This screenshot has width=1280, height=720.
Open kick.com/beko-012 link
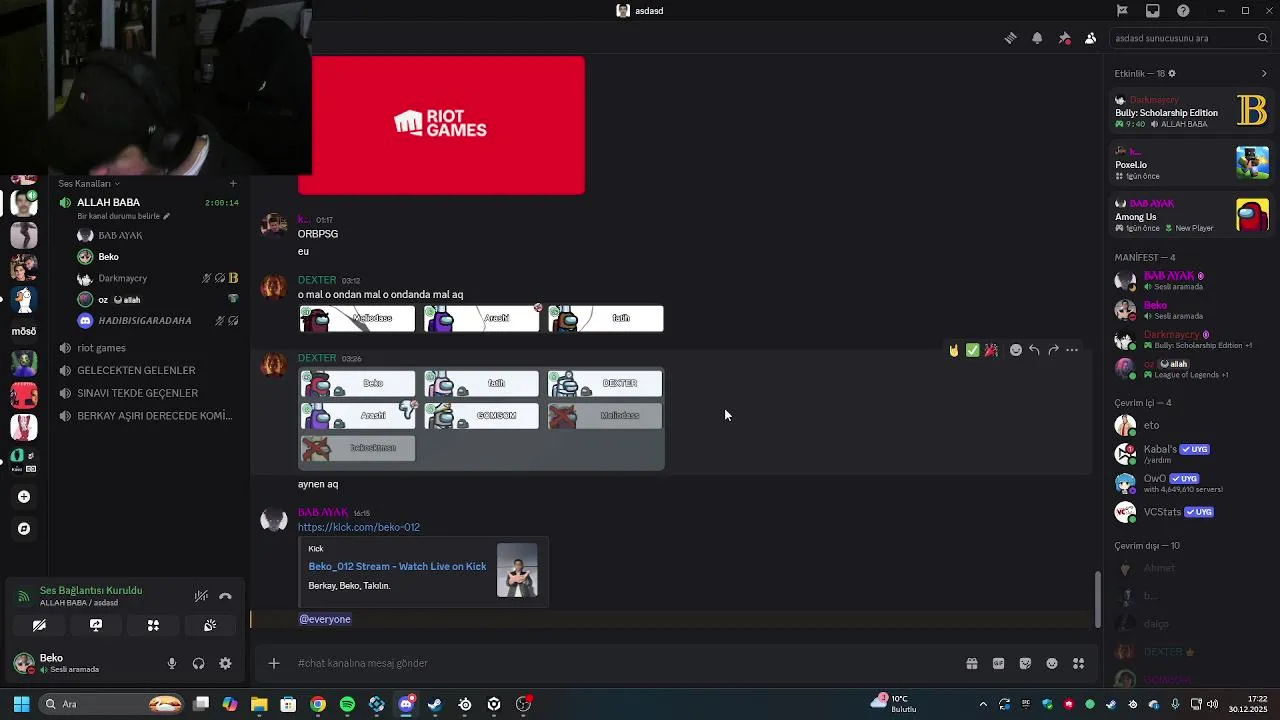358,527
